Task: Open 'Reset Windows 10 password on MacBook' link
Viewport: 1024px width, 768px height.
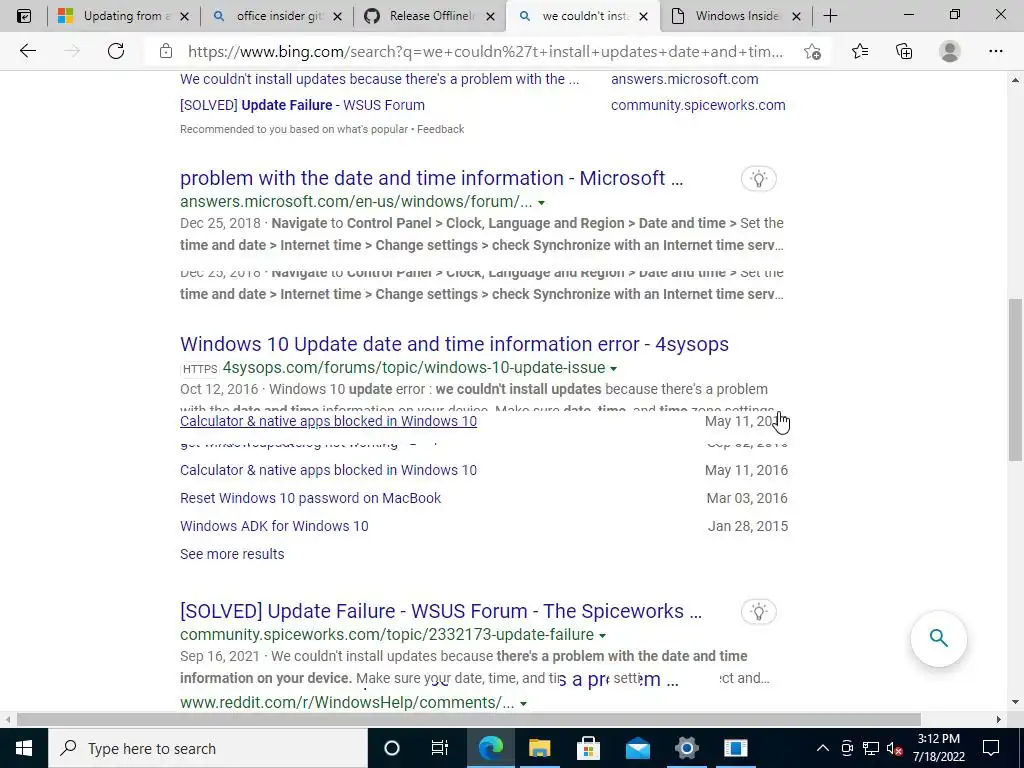Action: 311,498
